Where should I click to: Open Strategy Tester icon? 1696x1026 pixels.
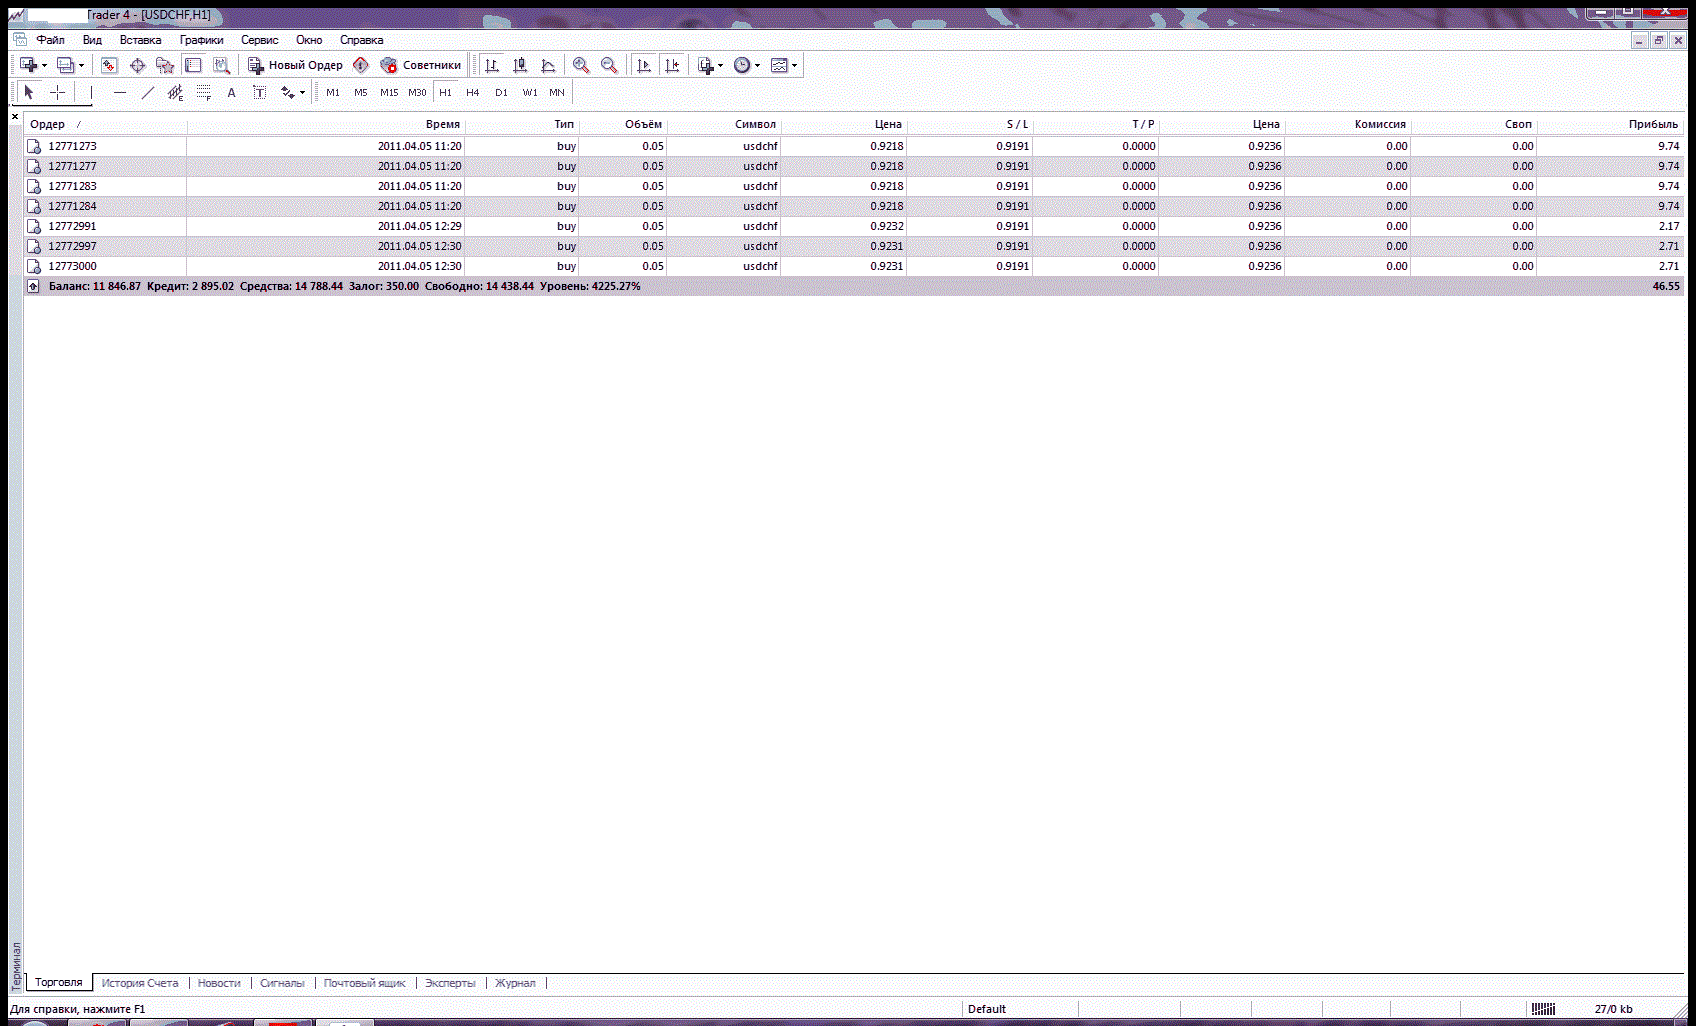pos(221,65)
